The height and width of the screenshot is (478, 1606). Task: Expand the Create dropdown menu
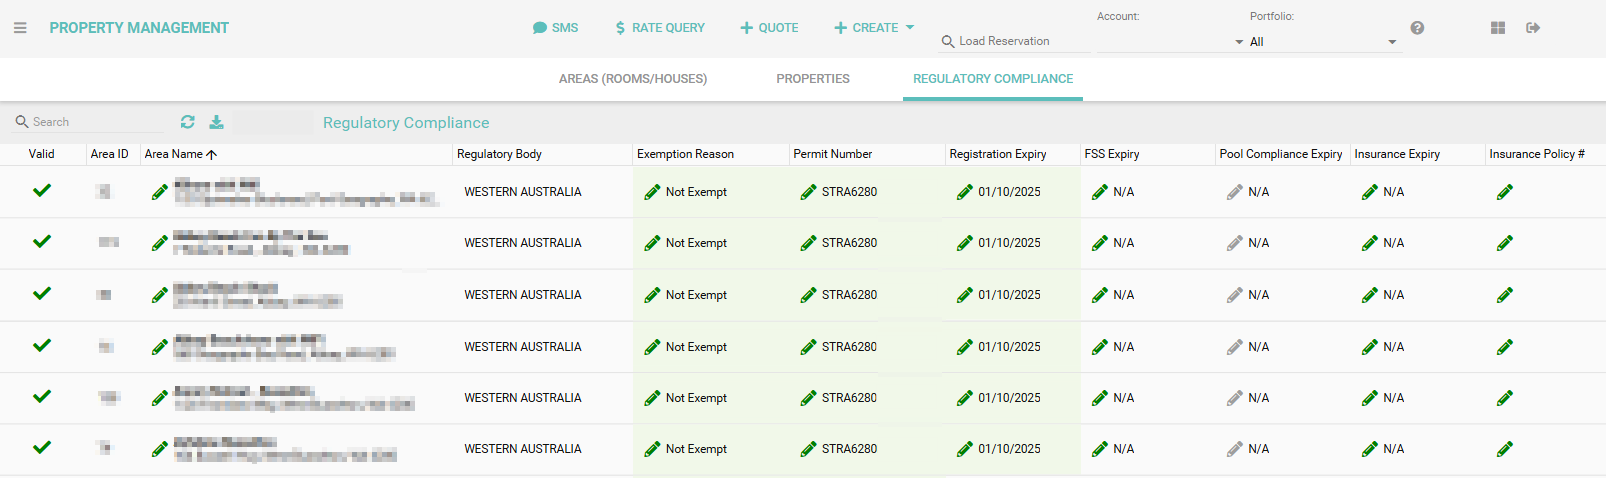click(874, 28)
